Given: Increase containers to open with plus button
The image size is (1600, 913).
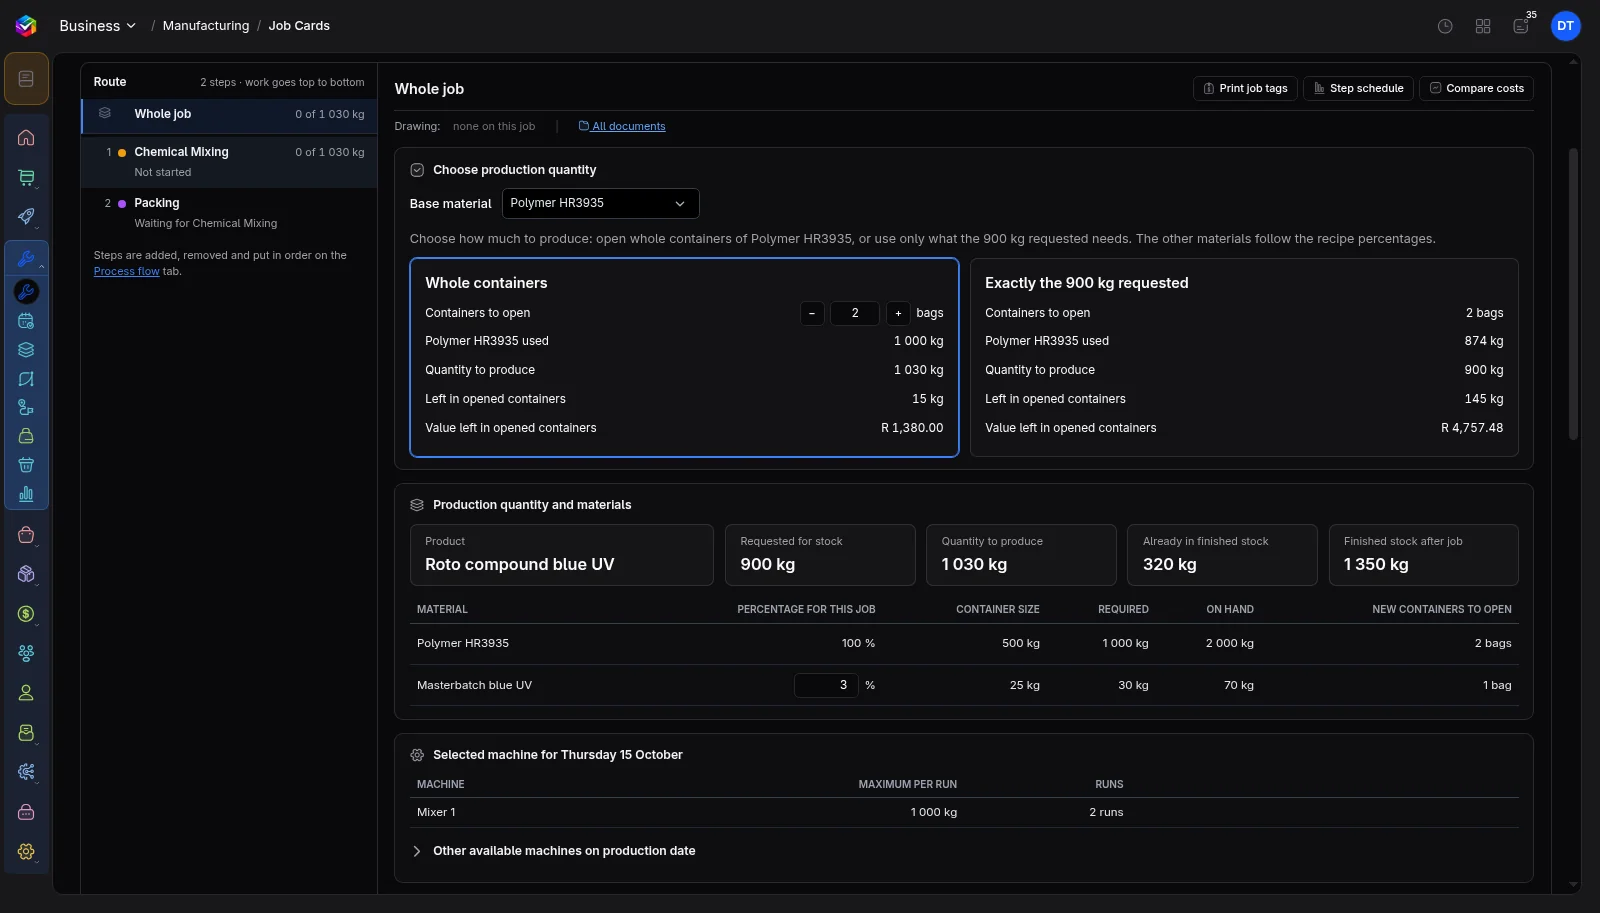Looking at the screenshot, I should point(898,313).
